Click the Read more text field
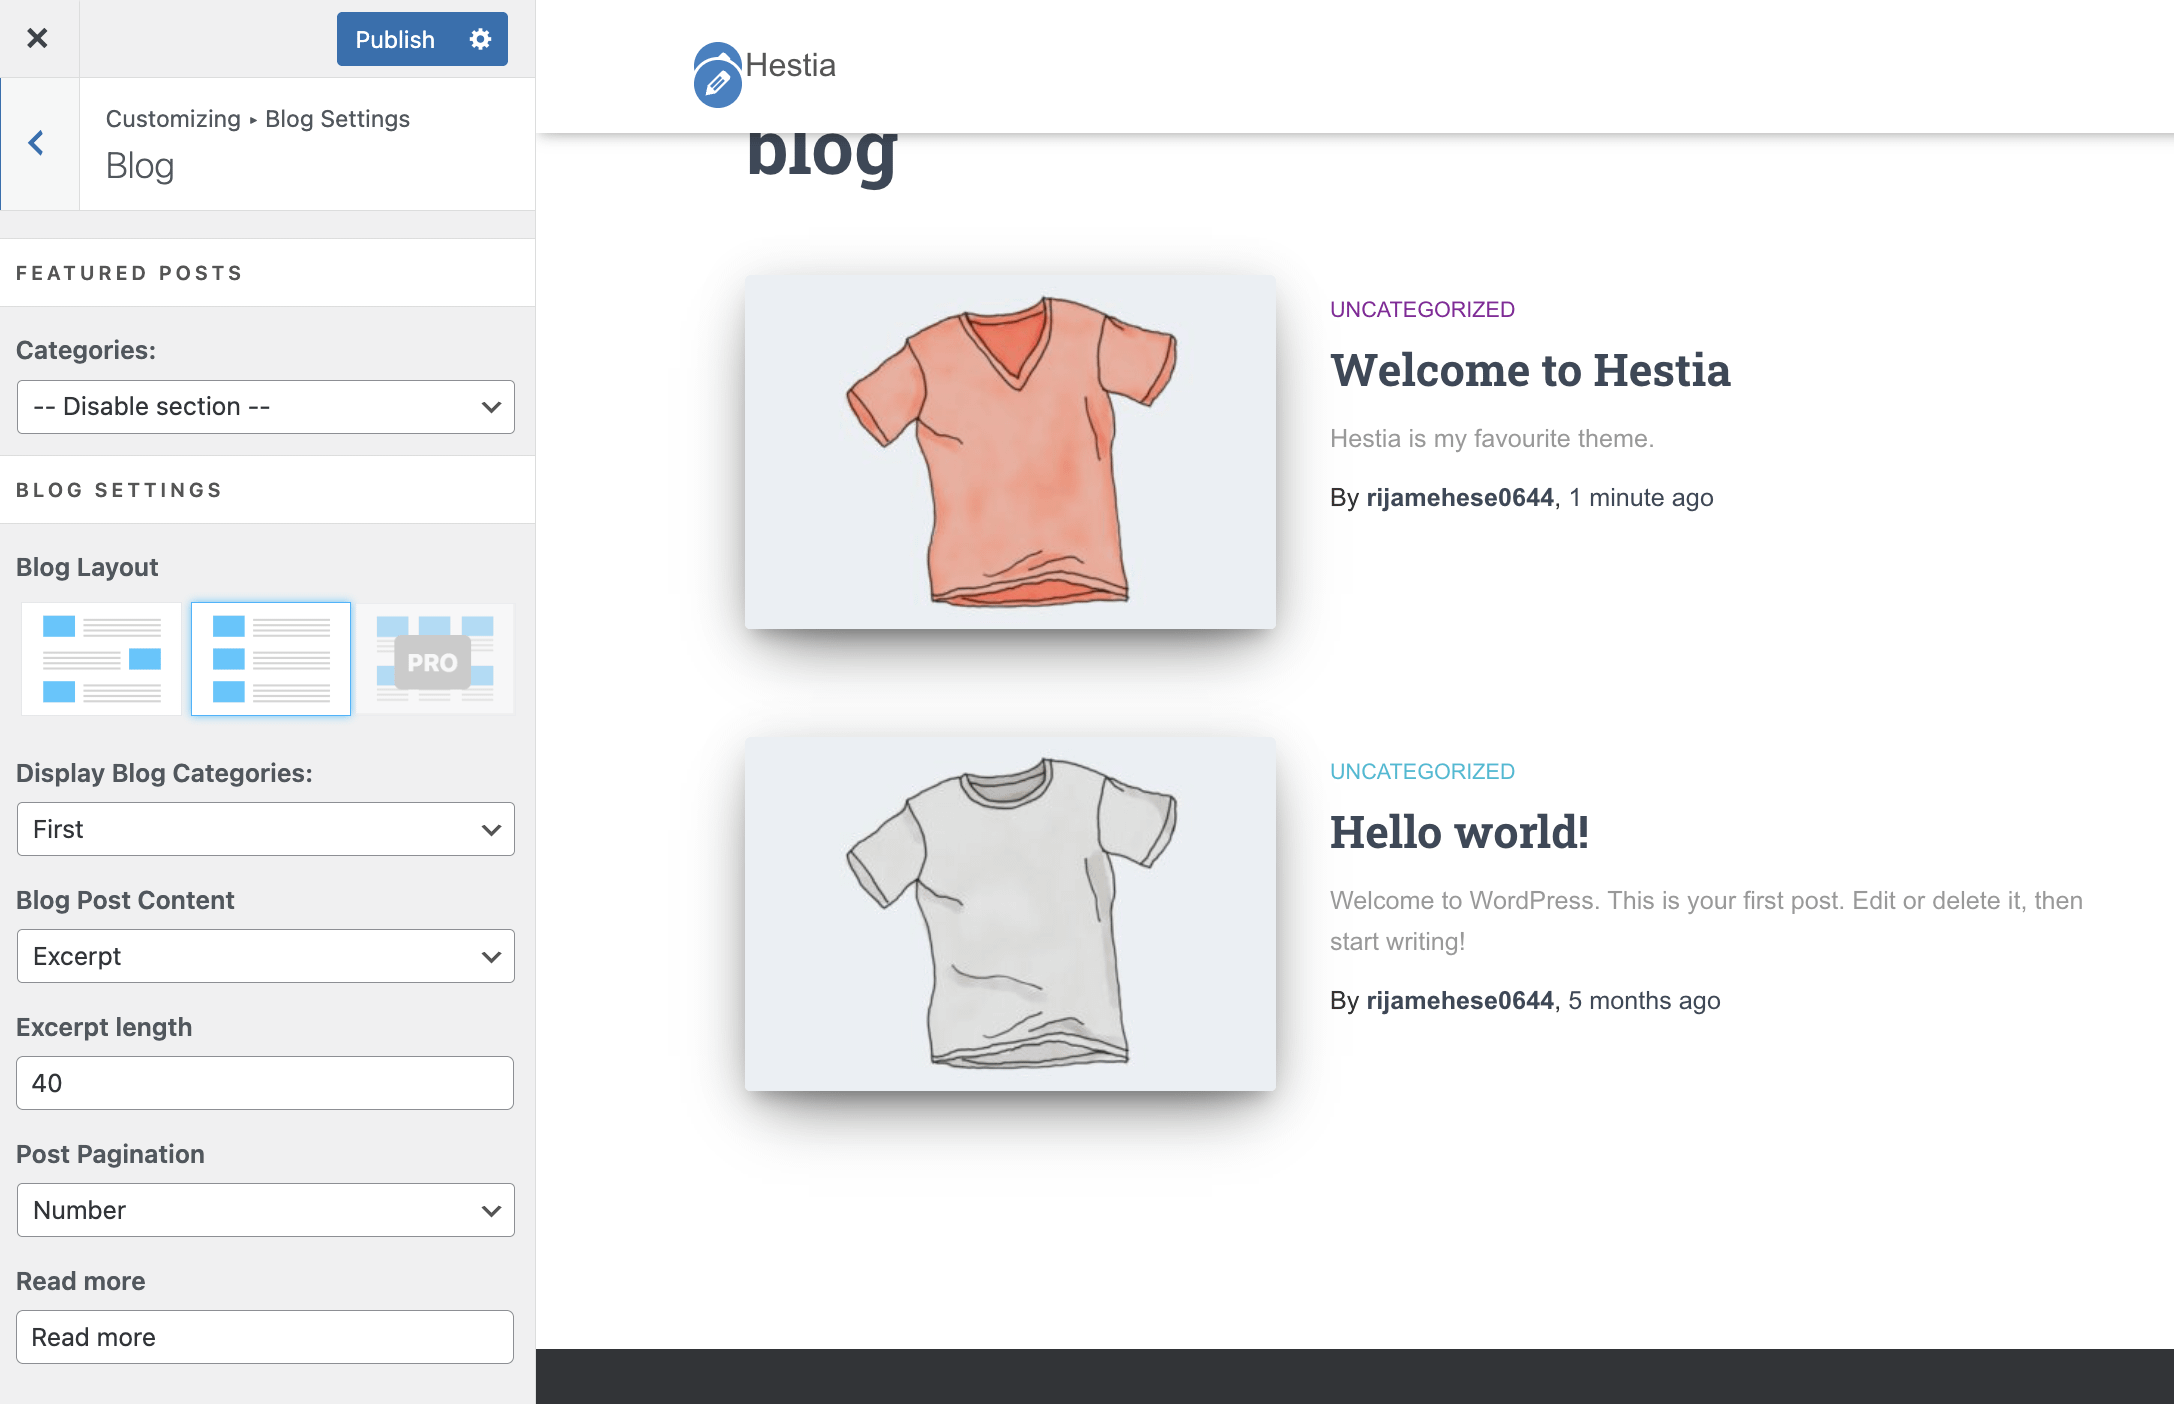 pyautogui.click(x=265, y=1337)
